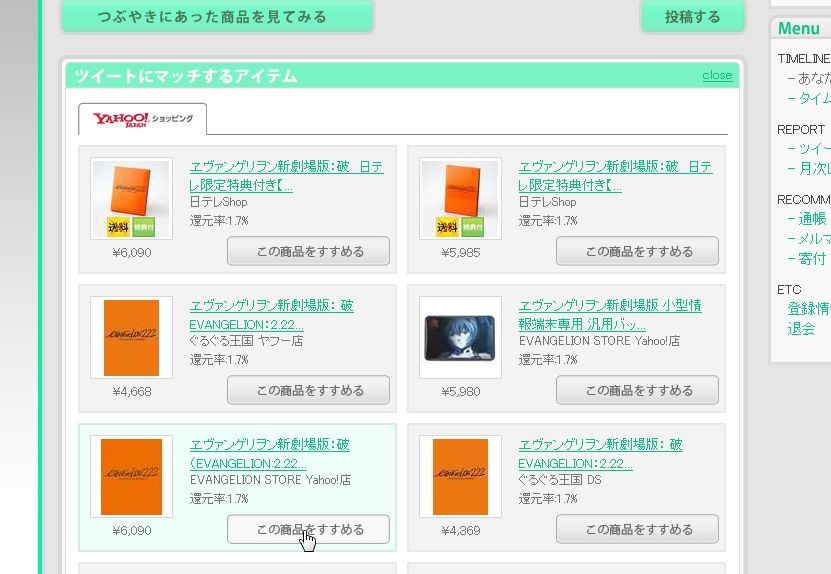Close the matching items panel via close link

tap(717, 75)
